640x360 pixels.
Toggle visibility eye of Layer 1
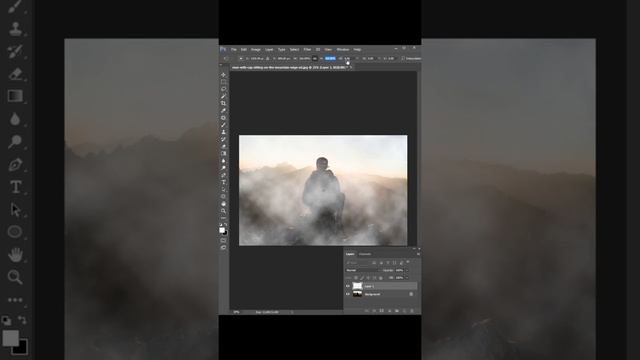(347, 286)
